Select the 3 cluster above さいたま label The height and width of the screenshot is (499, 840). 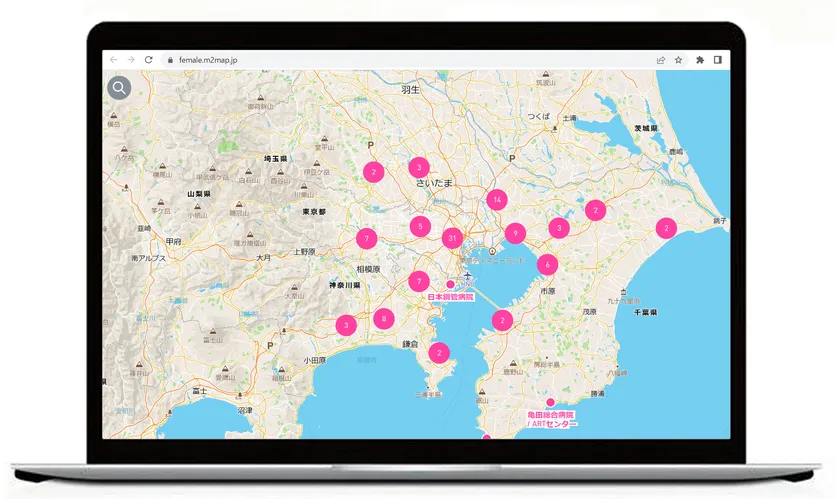coord(419,167)
